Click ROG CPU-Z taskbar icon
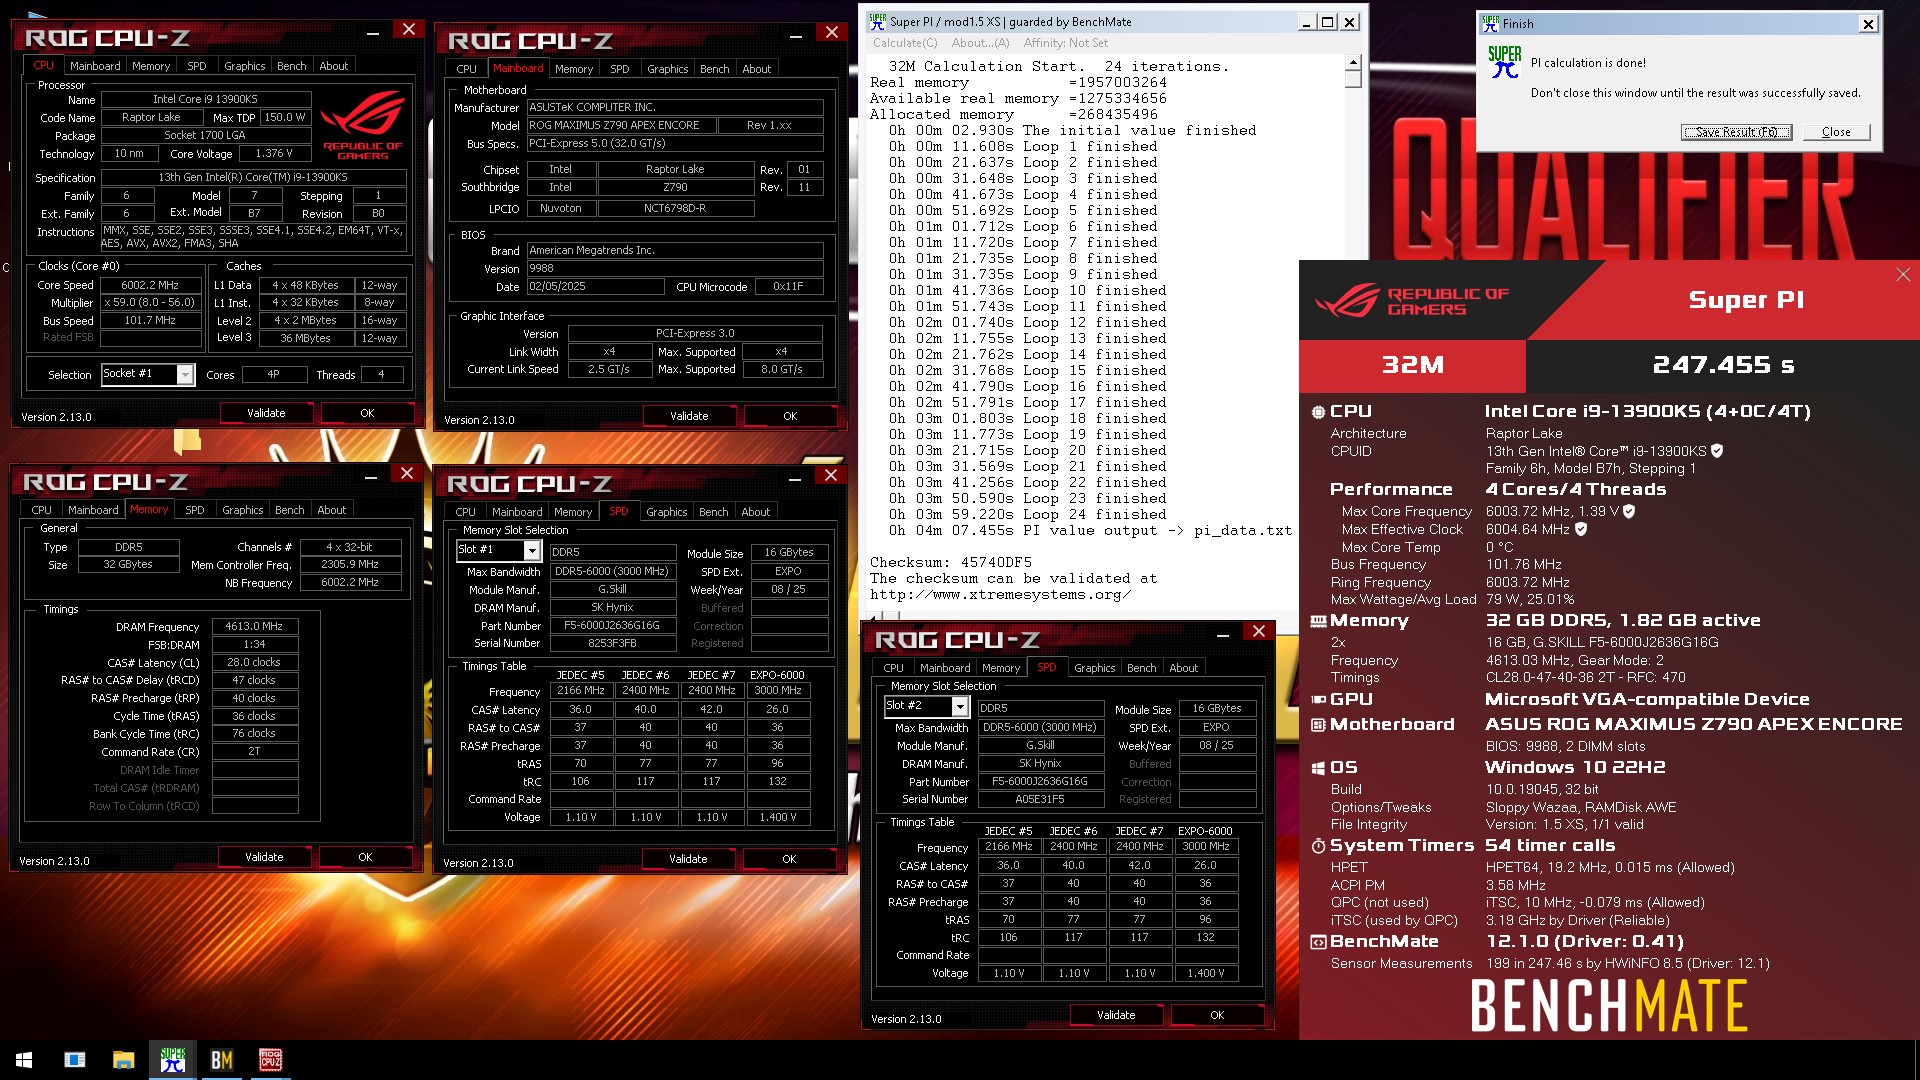 coord(270,1060)
